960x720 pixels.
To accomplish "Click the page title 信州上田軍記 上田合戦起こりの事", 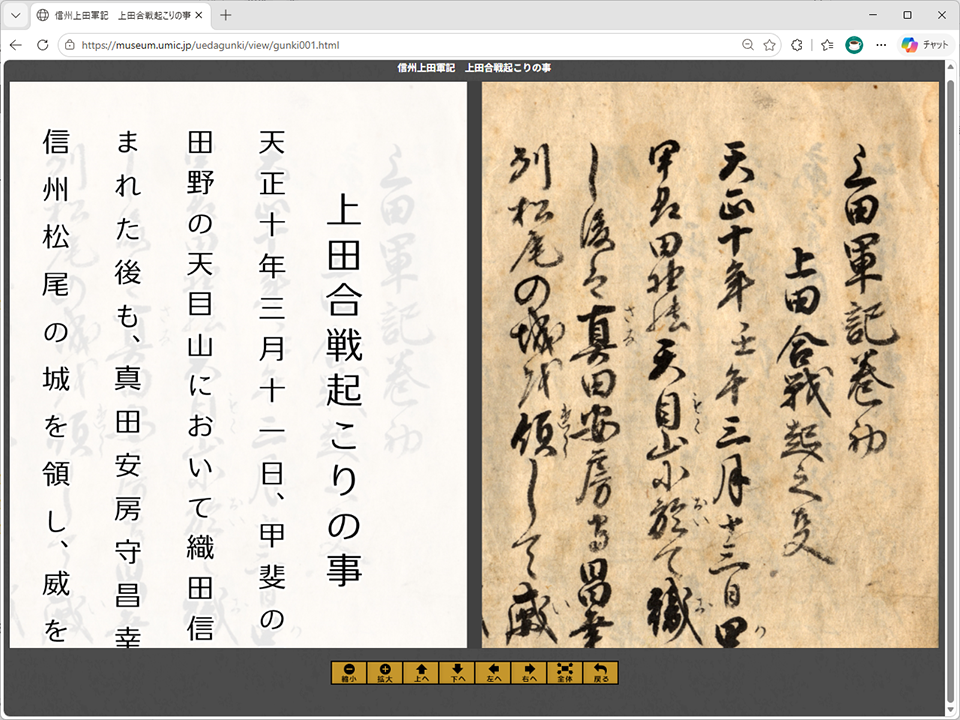I will tap(474, 68).
